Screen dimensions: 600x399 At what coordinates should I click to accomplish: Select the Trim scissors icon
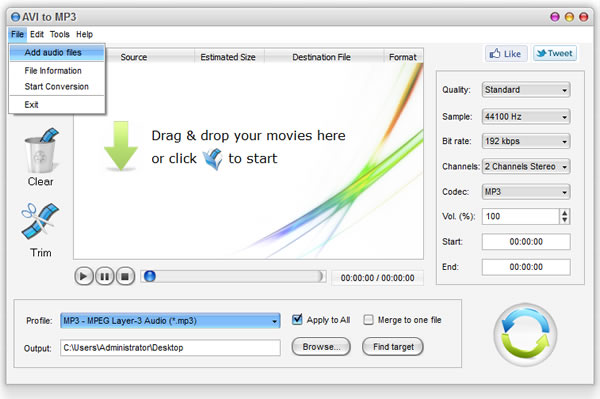40,222
